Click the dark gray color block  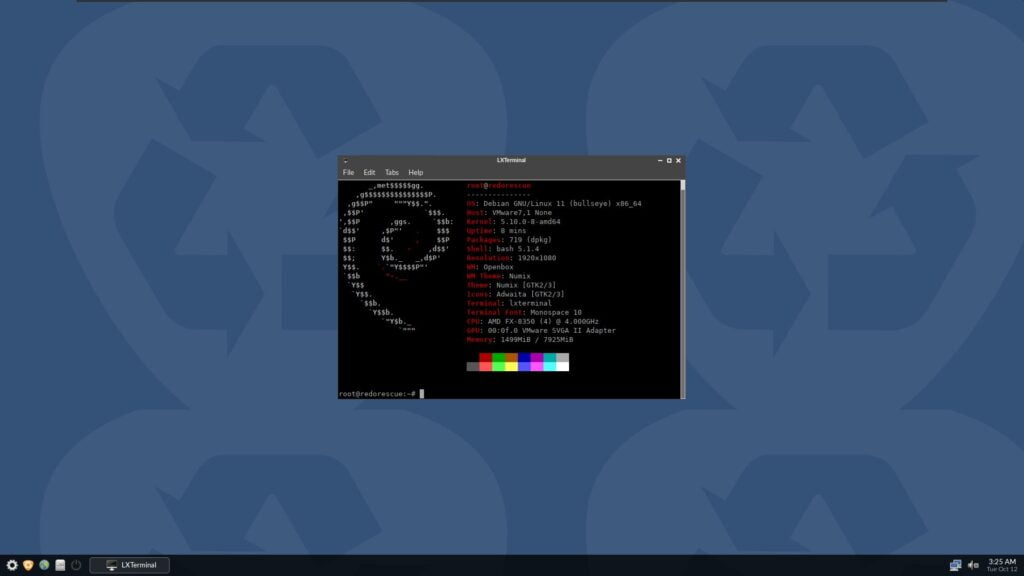(473, 366)
